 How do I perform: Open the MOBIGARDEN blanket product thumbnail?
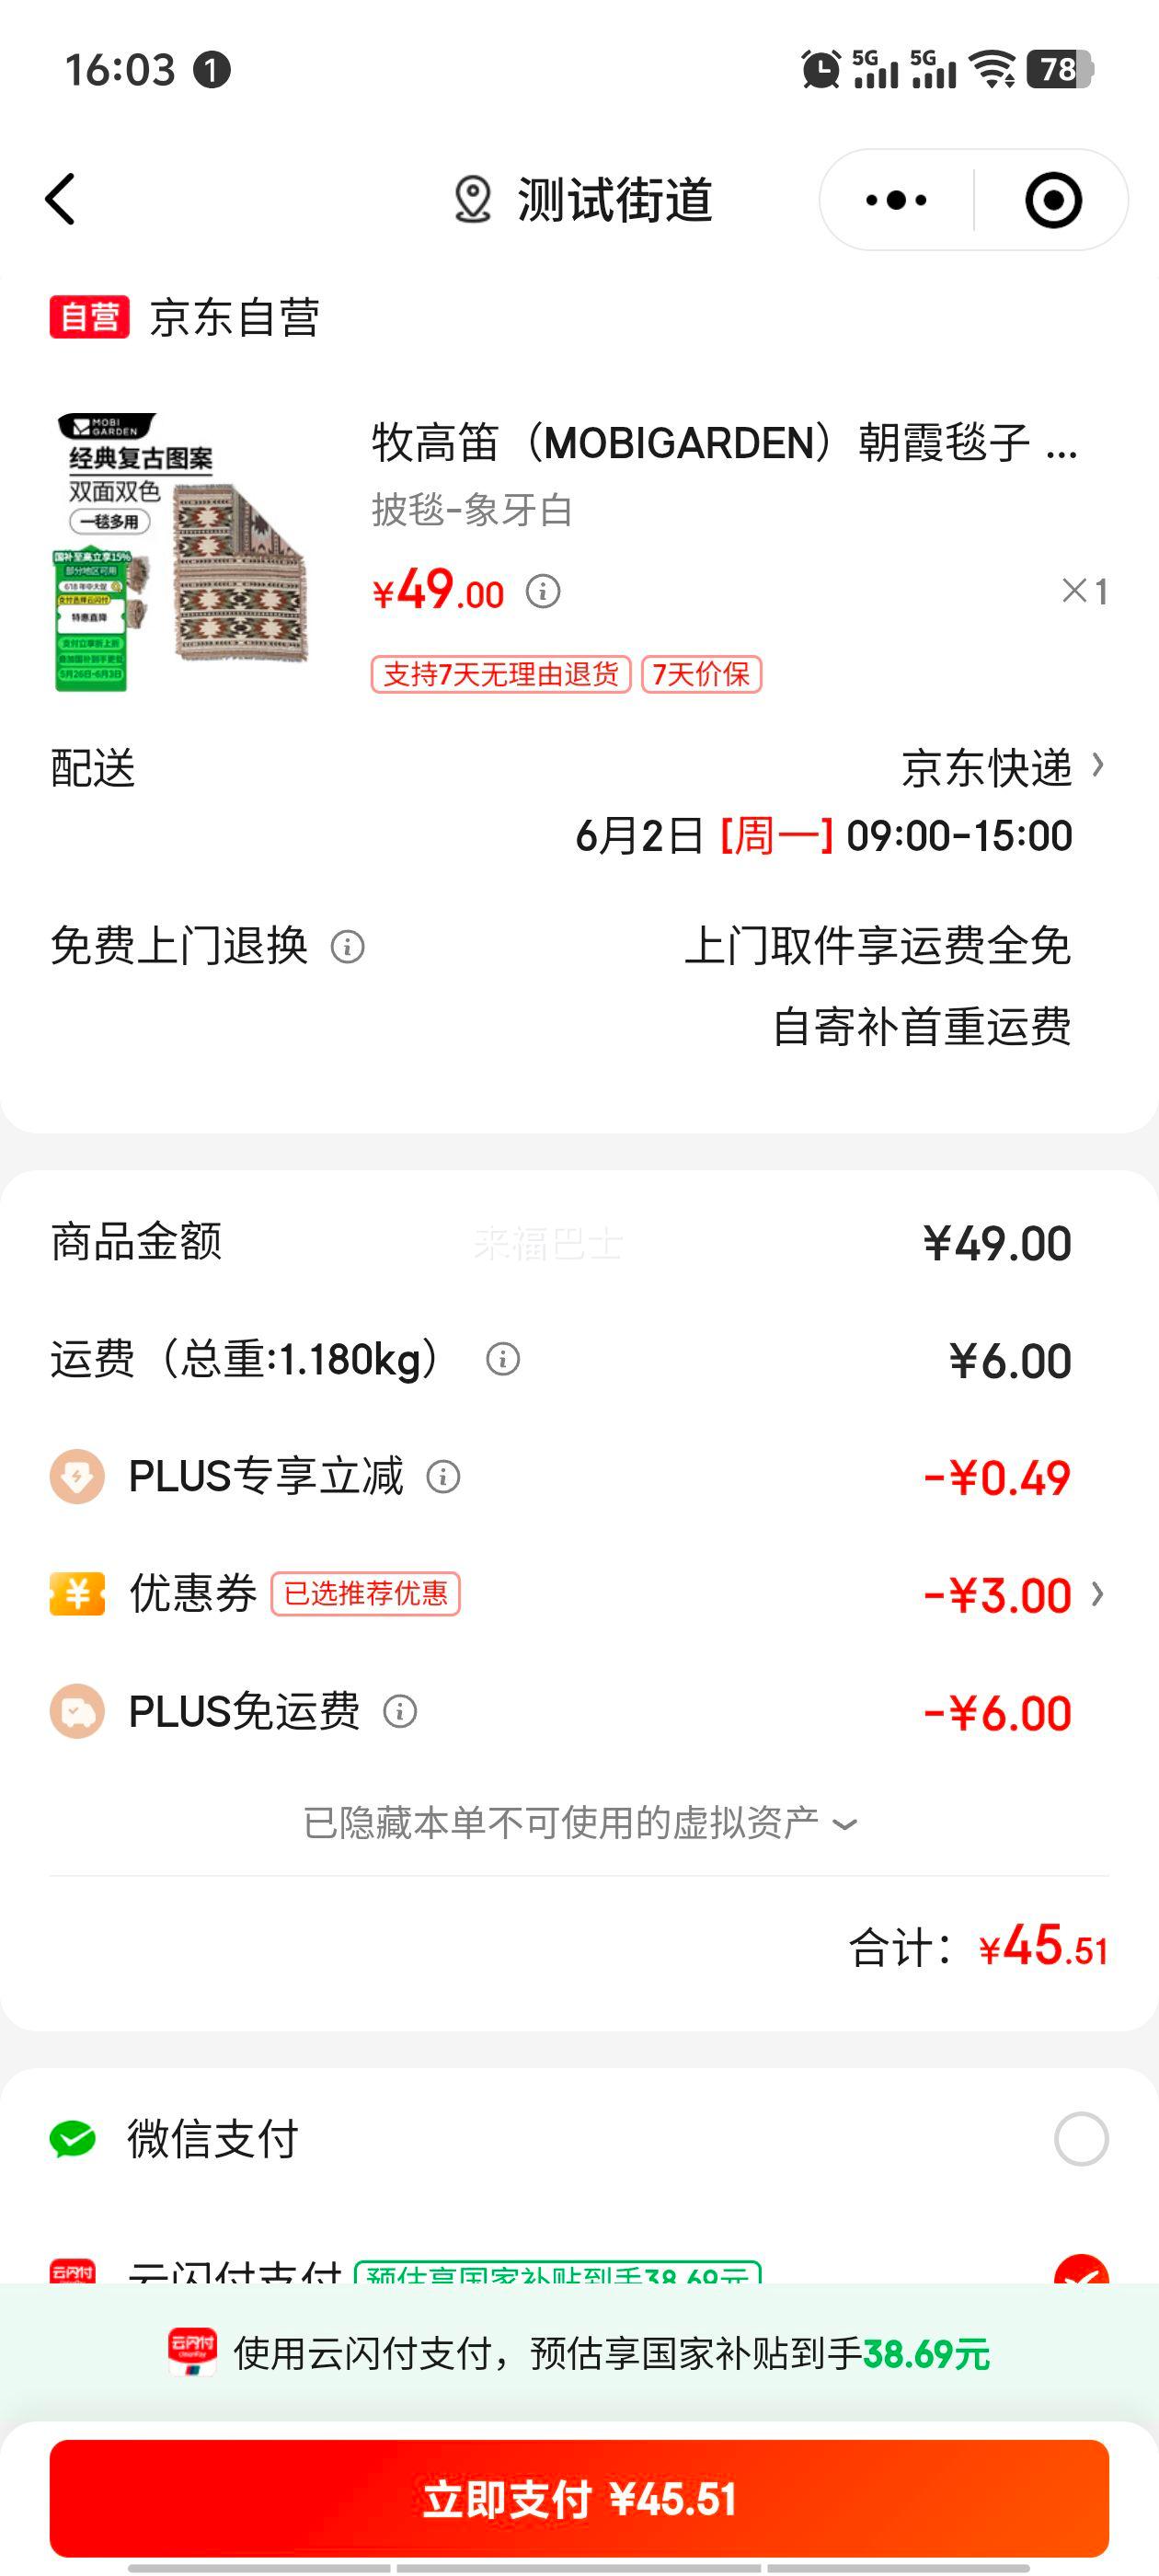tap(180, 552)
